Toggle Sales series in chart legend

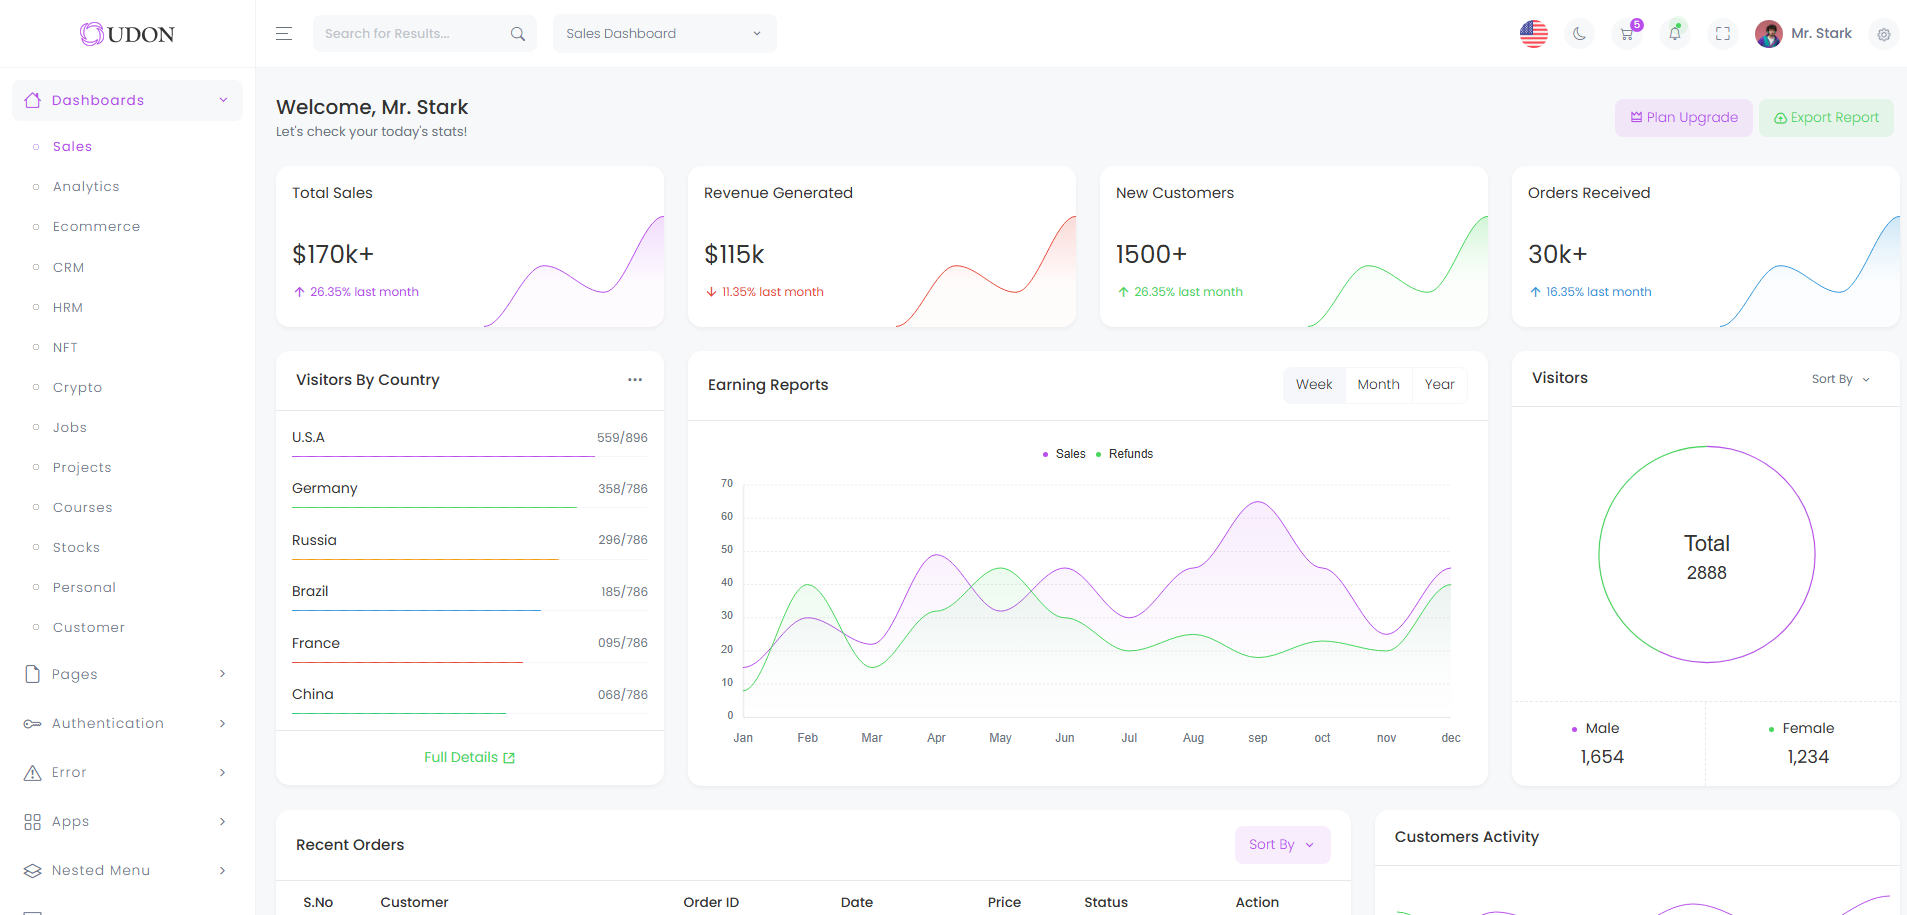coord(1064,454)
